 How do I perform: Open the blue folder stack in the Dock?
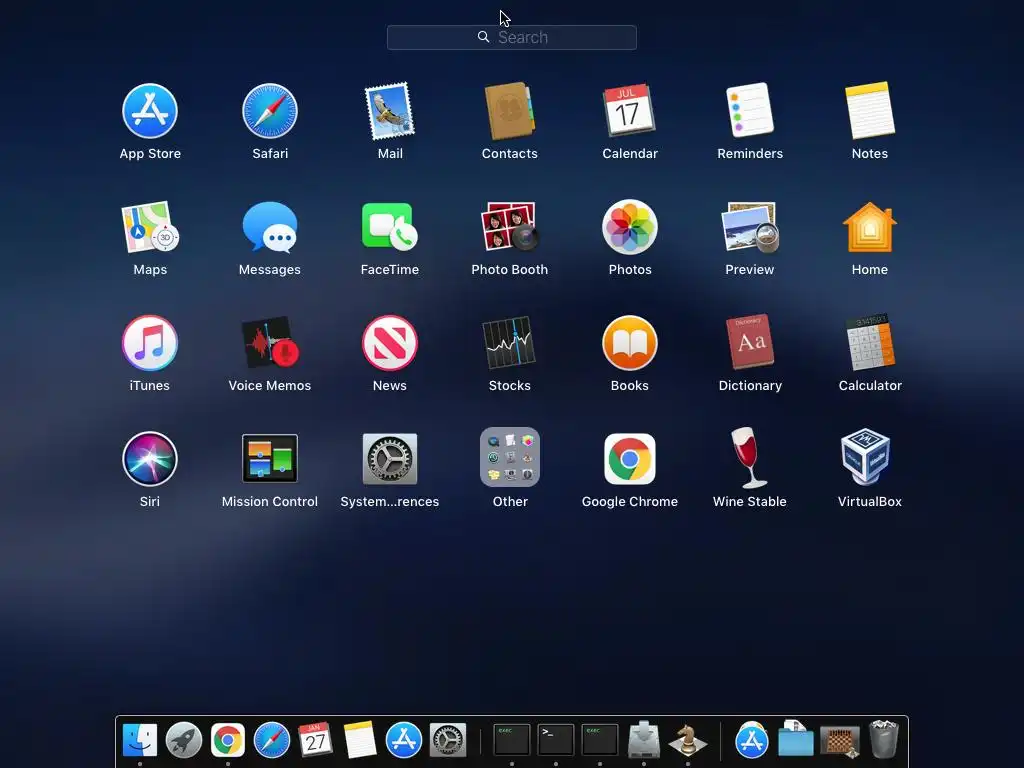(796, 739)
